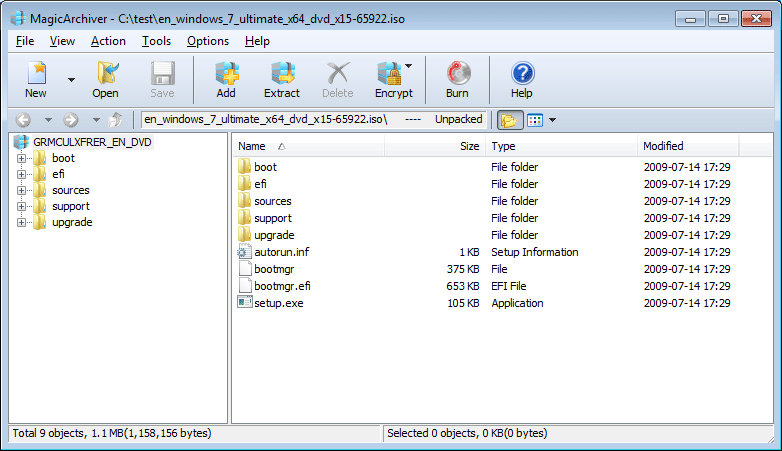Screen dimensions: 782x451
Task: Click the Burn disc toolbar icon
Action: (458, 74)
